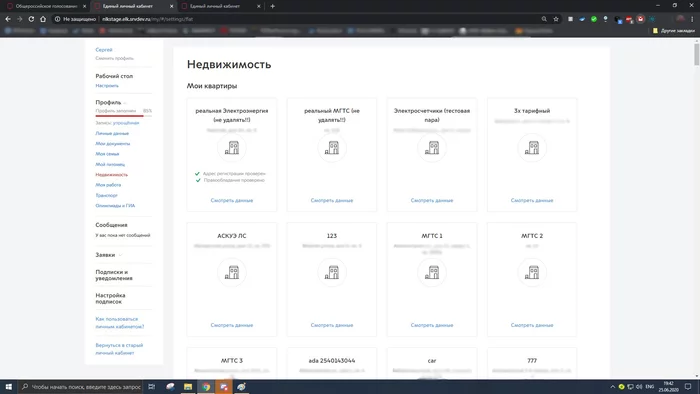Select 'Недвижимость' in the sidebar

coord(112,174)
